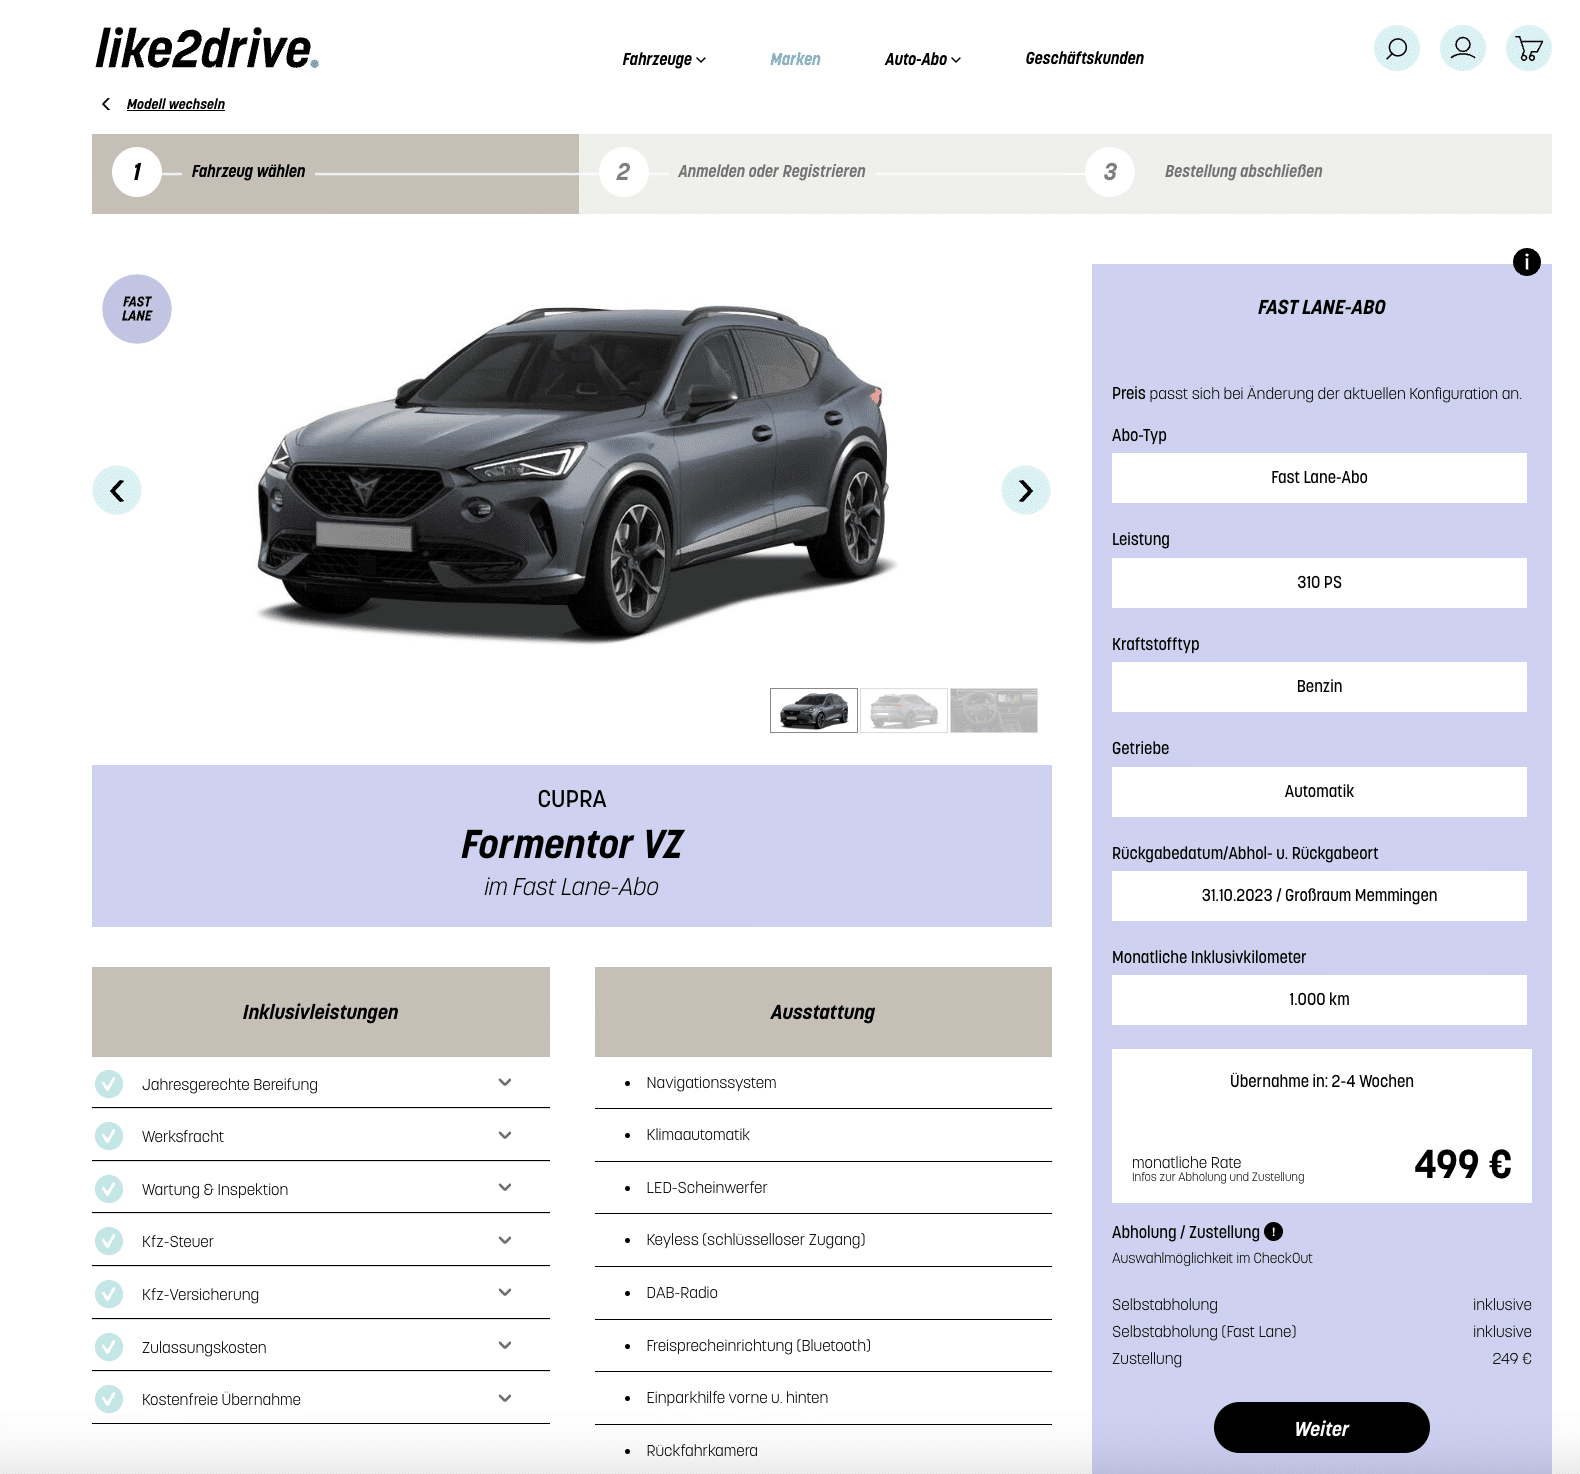Click Einparkhilfe vorne u. hinten row
This screenshot has height=1474, width=1580.
pos(823,1398)
